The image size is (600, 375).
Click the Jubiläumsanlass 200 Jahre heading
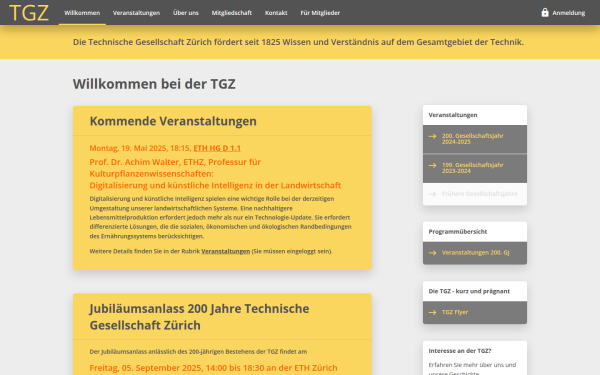pos(199,317)
